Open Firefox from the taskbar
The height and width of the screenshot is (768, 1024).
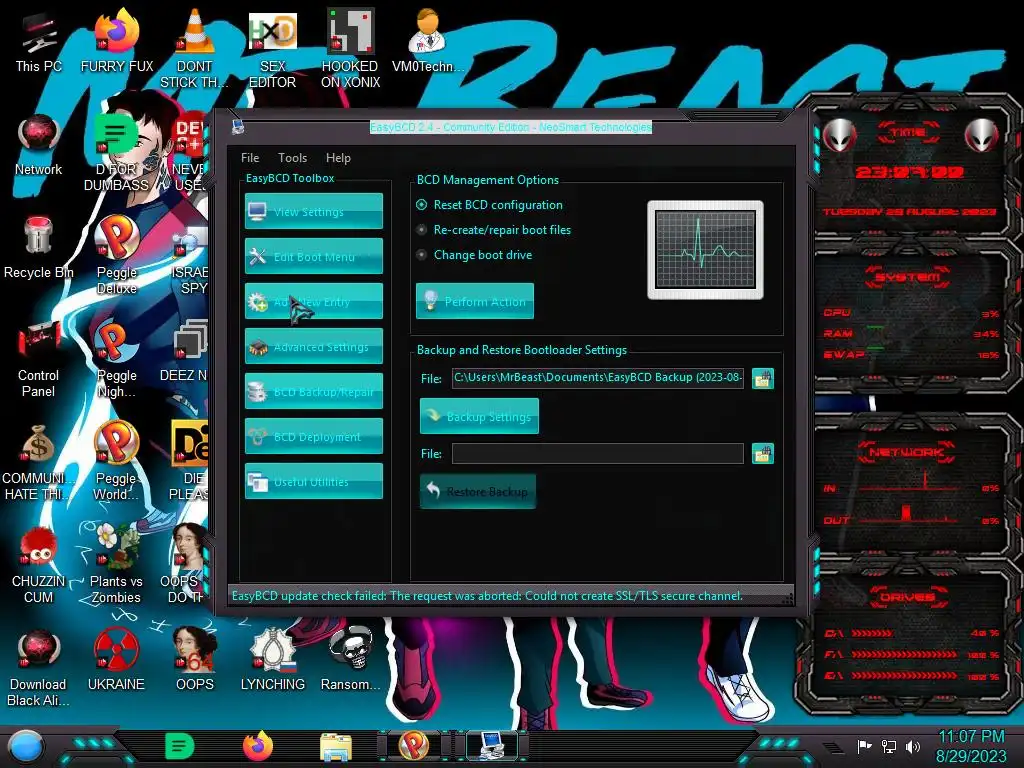point(258,746)
